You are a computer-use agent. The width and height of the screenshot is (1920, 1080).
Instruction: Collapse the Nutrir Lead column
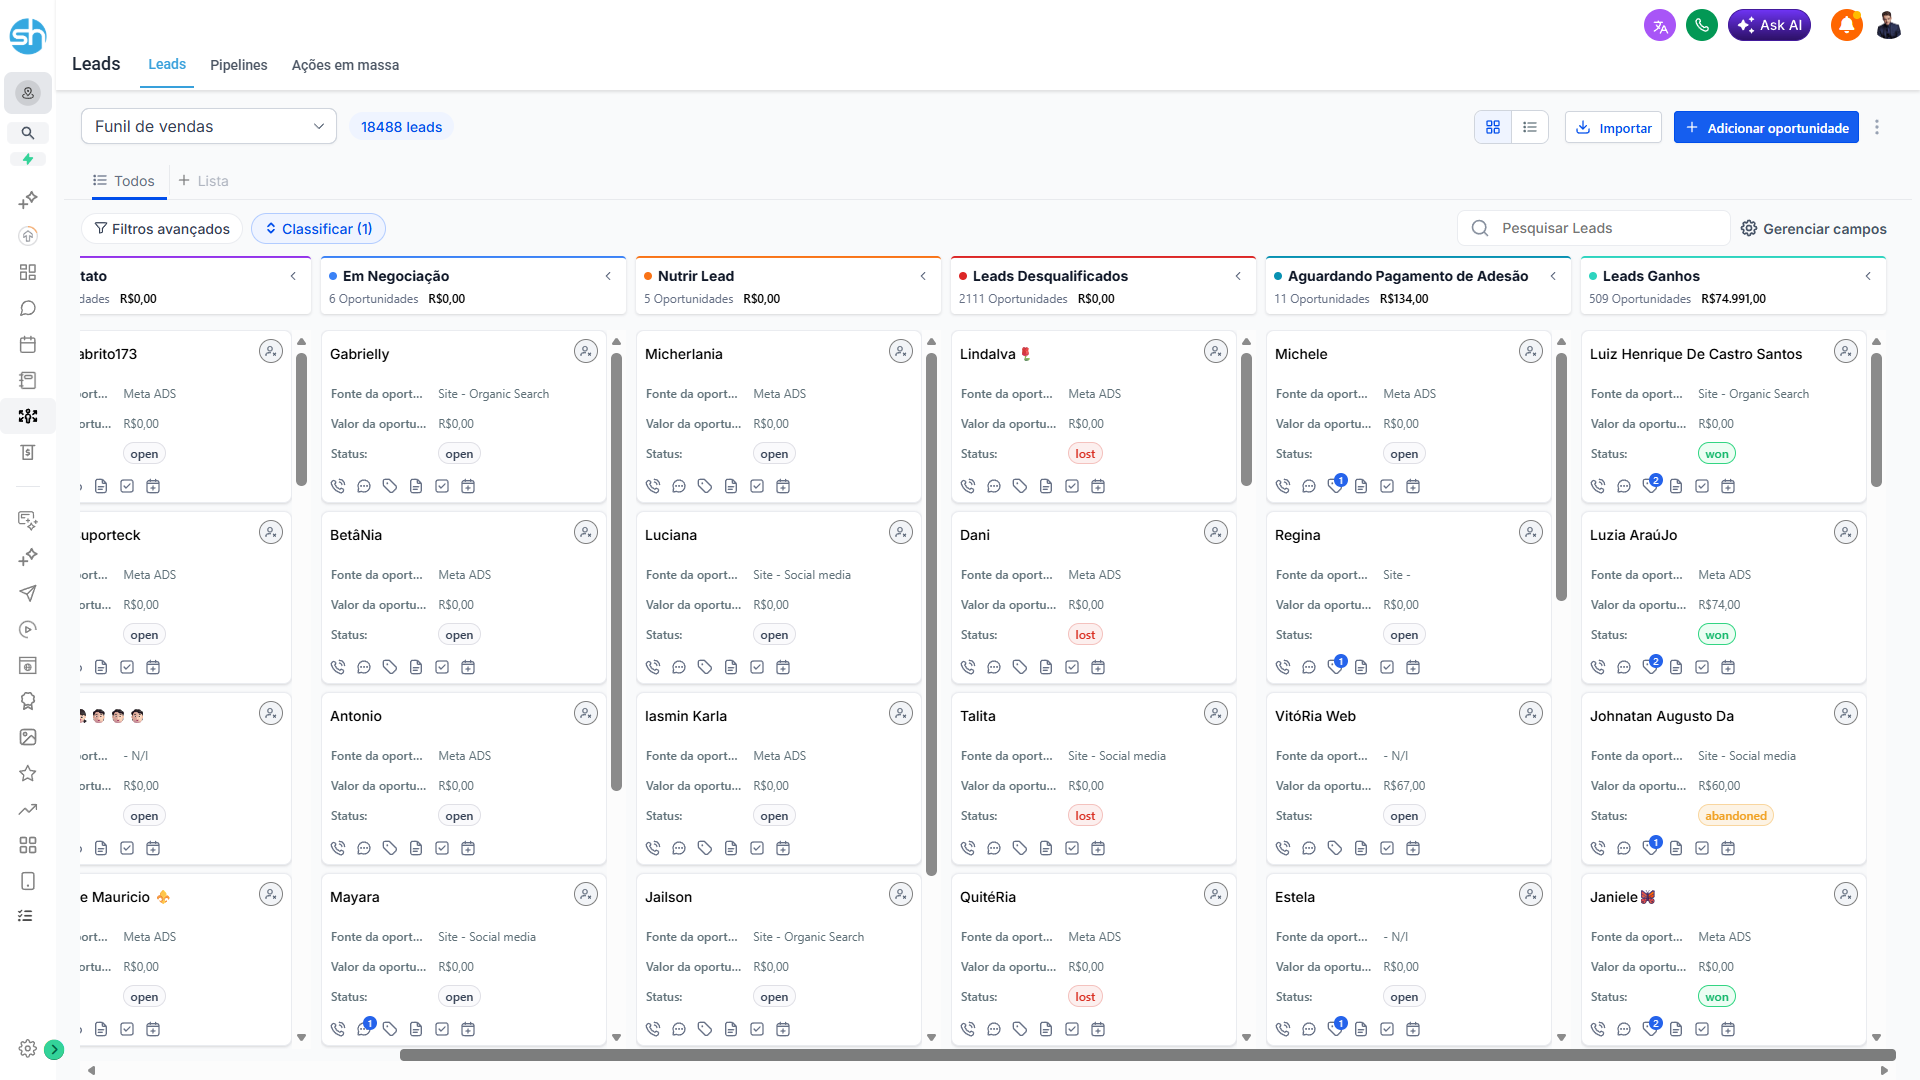pyautogui.click(x=923, y=276)
